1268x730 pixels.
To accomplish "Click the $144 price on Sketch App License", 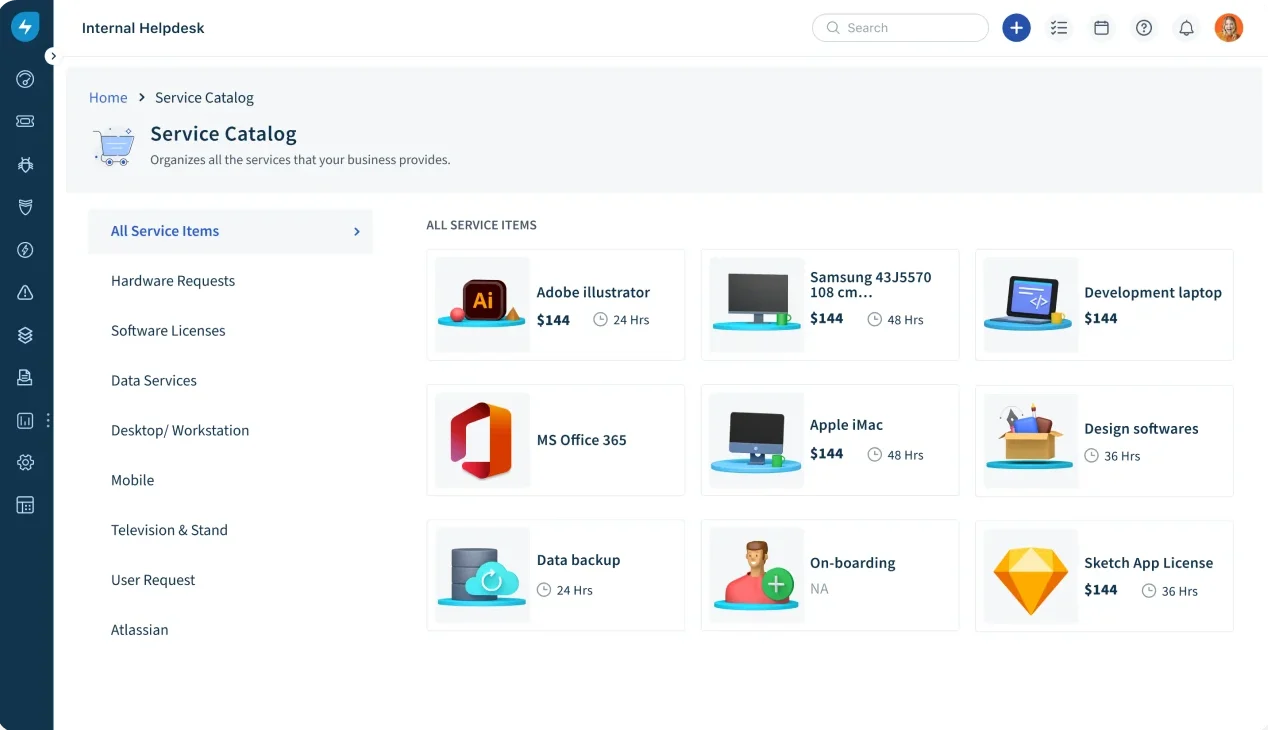I will (x=1101, y=590).
